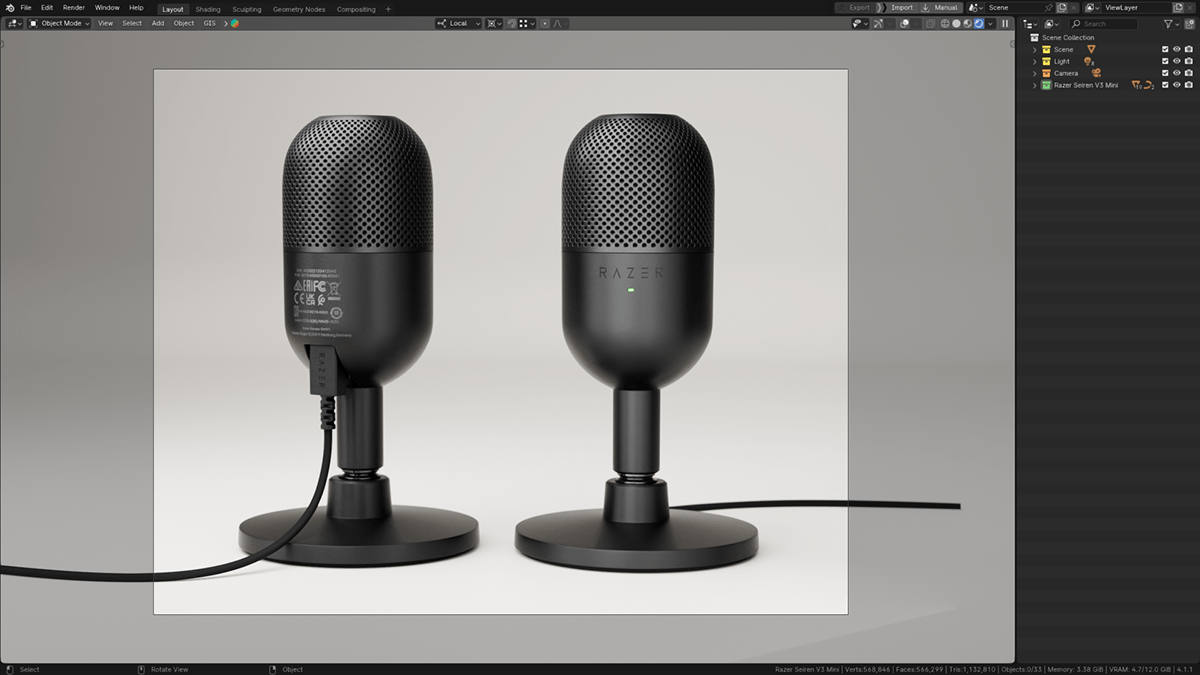Viewport: 1200px width, 675px height.
Task: Click the Blender logo icon
Action: (9, 8)
